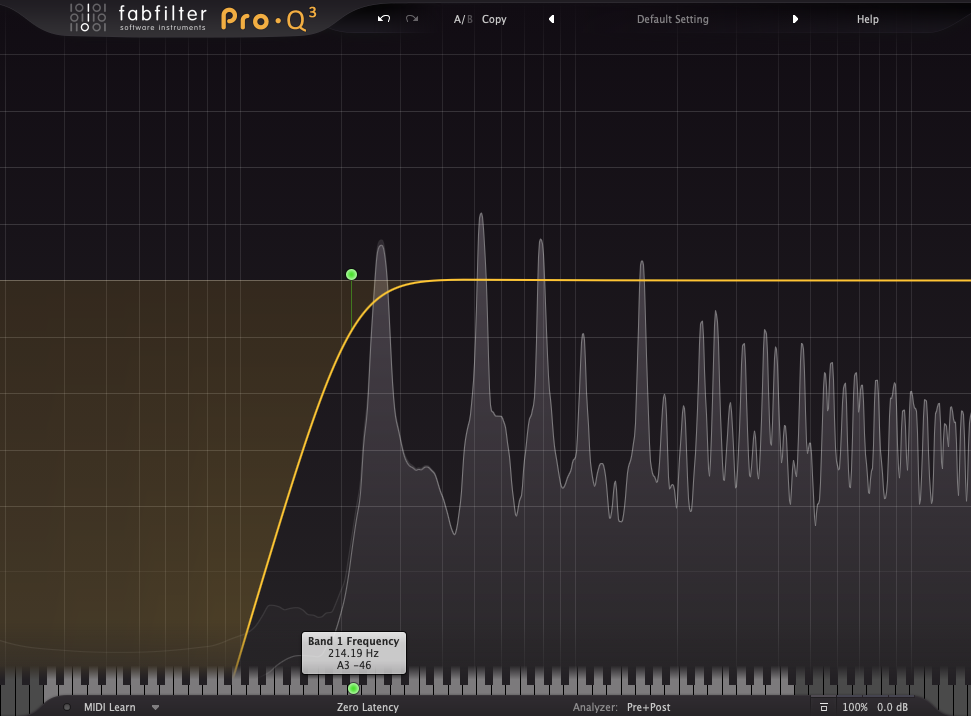Viewport: 971px width, 716px height.
Task: Undo the last change
Action: click(384, 19)
